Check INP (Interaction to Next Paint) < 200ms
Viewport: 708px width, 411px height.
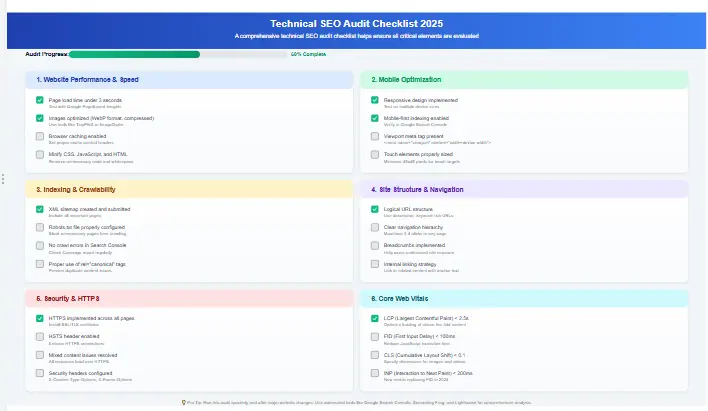[x=375, y=373]
